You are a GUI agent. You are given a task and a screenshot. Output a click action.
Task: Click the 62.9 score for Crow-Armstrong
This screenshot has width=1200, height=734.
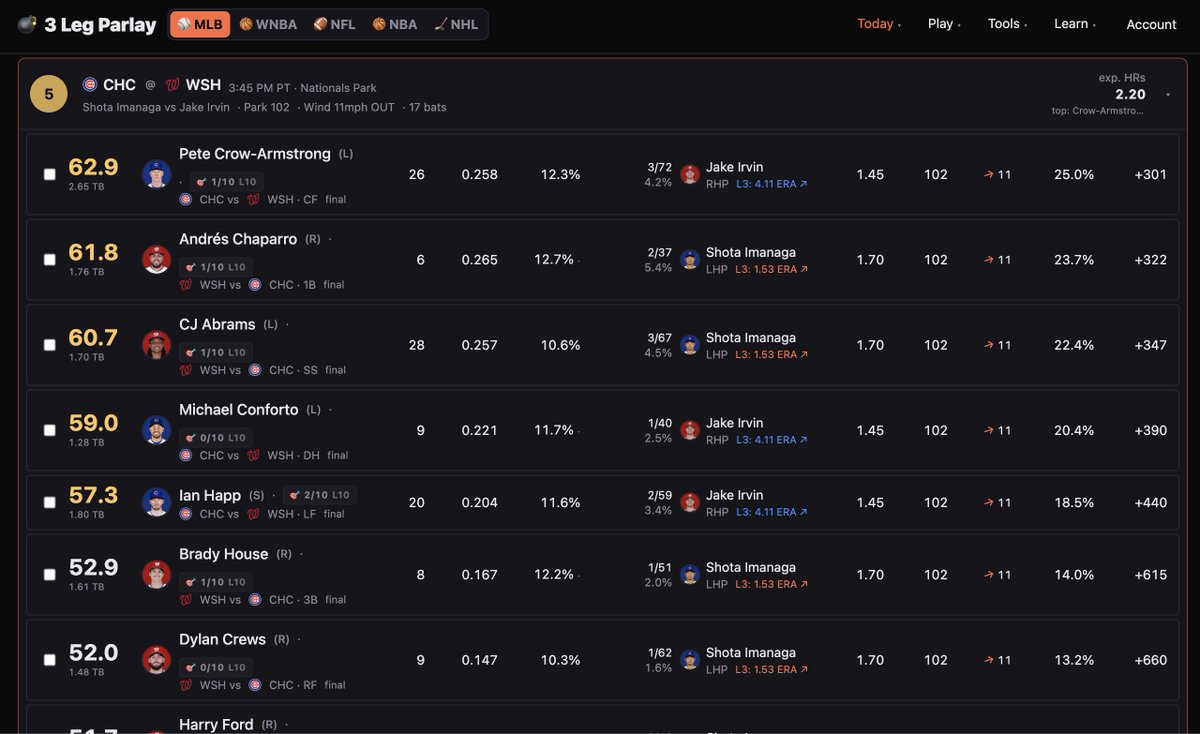(93, 167)
